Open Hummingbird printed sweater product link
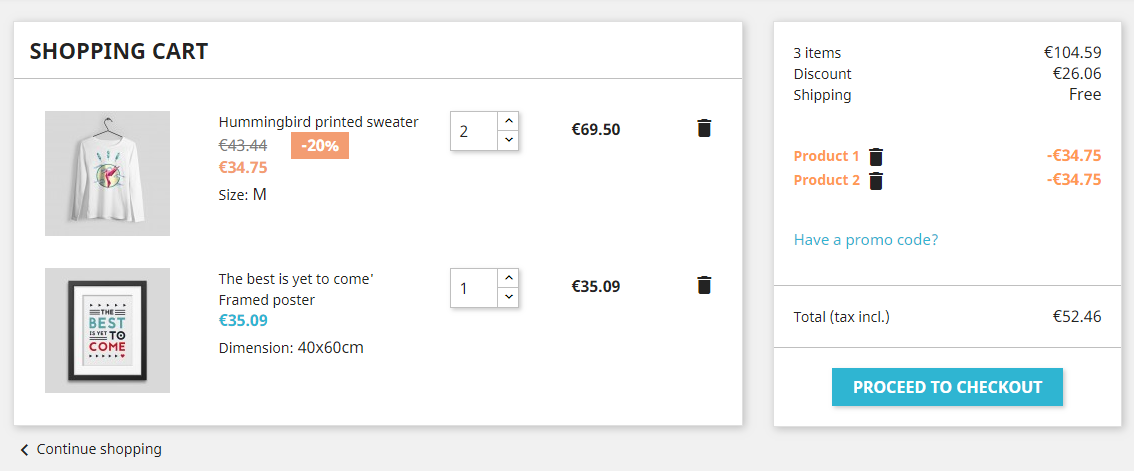 tap(318, 122)
